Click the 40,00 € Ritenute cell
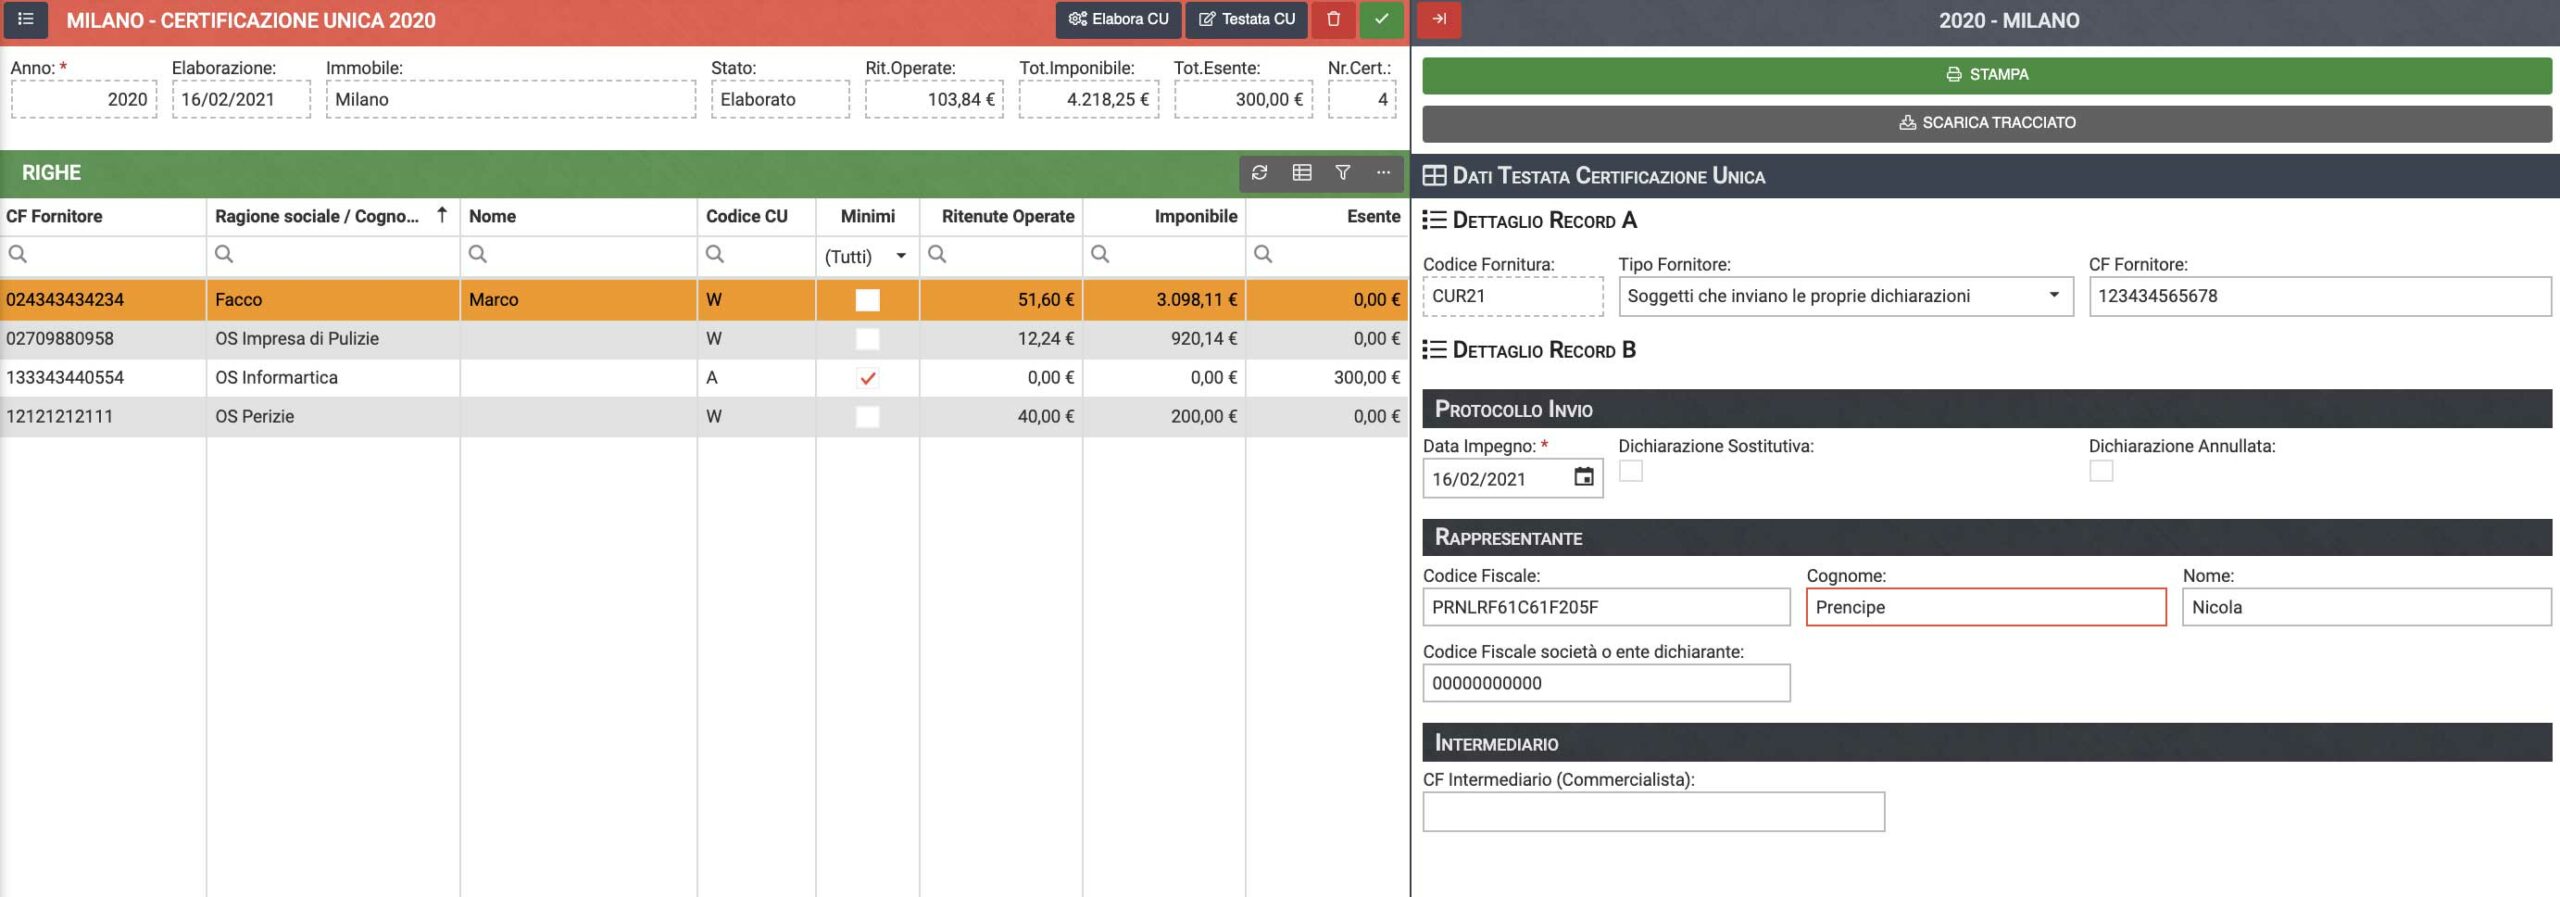This screenshot has width=2560, height=897. [x=1001, y=417]
